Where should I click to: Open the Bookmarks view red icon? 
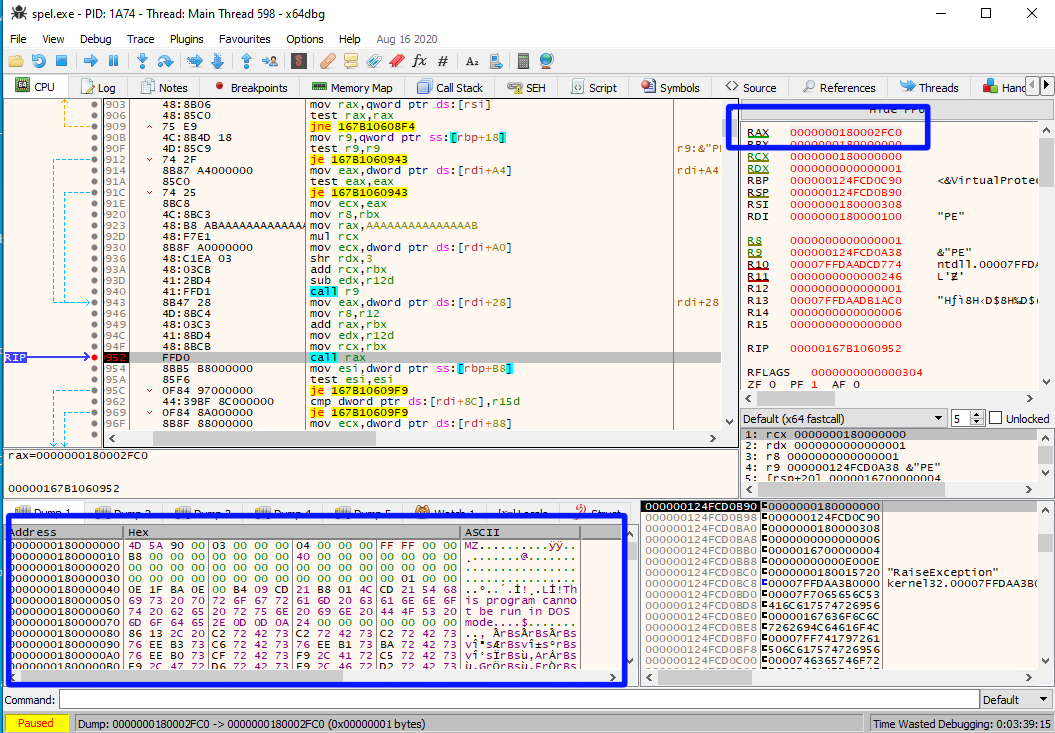click(396, 61)
